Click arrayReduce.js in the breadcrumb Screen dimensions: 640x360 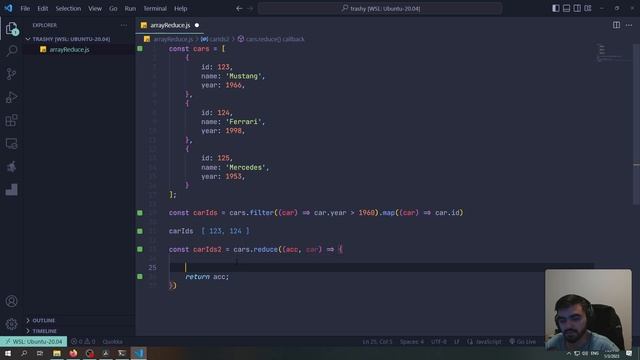173,39
